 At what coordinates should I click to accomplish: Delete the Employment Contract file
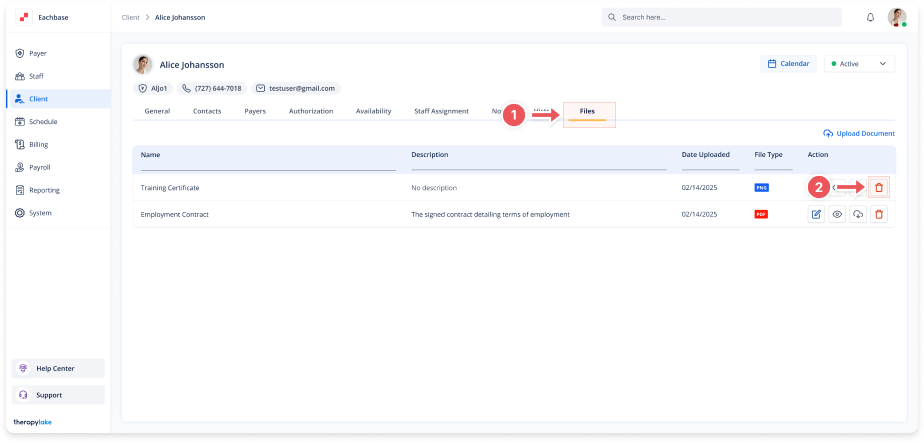pyautogui.click(x=879, y=214)
